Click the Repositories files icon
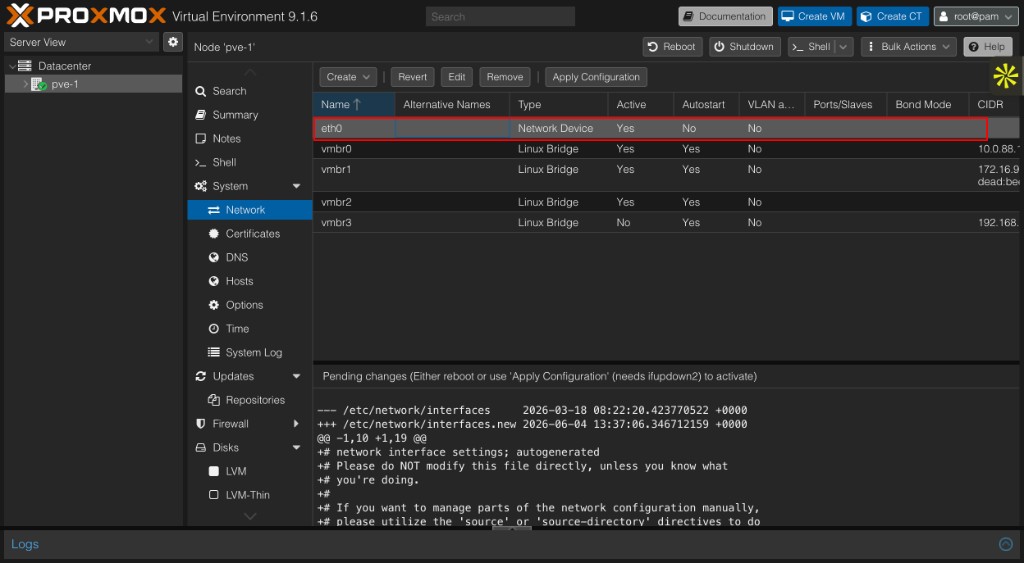 click(x=214, y=400)
